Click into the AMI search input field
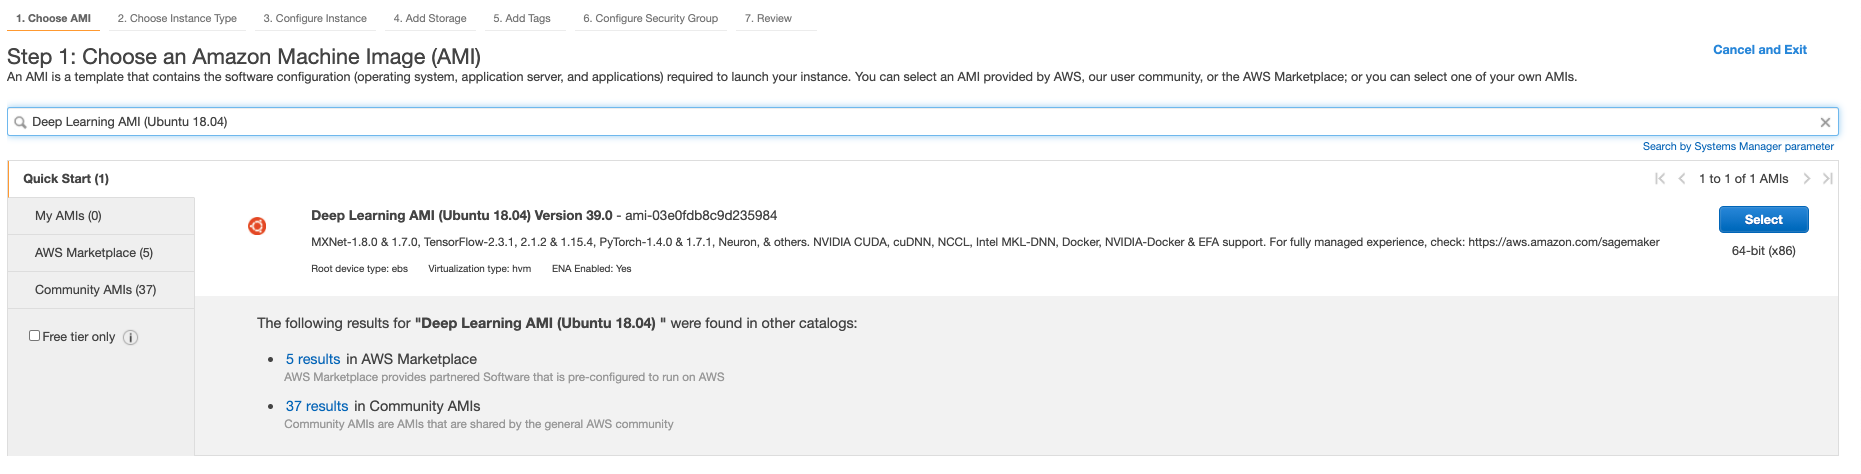Viewport: 1861px width, 474px height. click(900, 122)
